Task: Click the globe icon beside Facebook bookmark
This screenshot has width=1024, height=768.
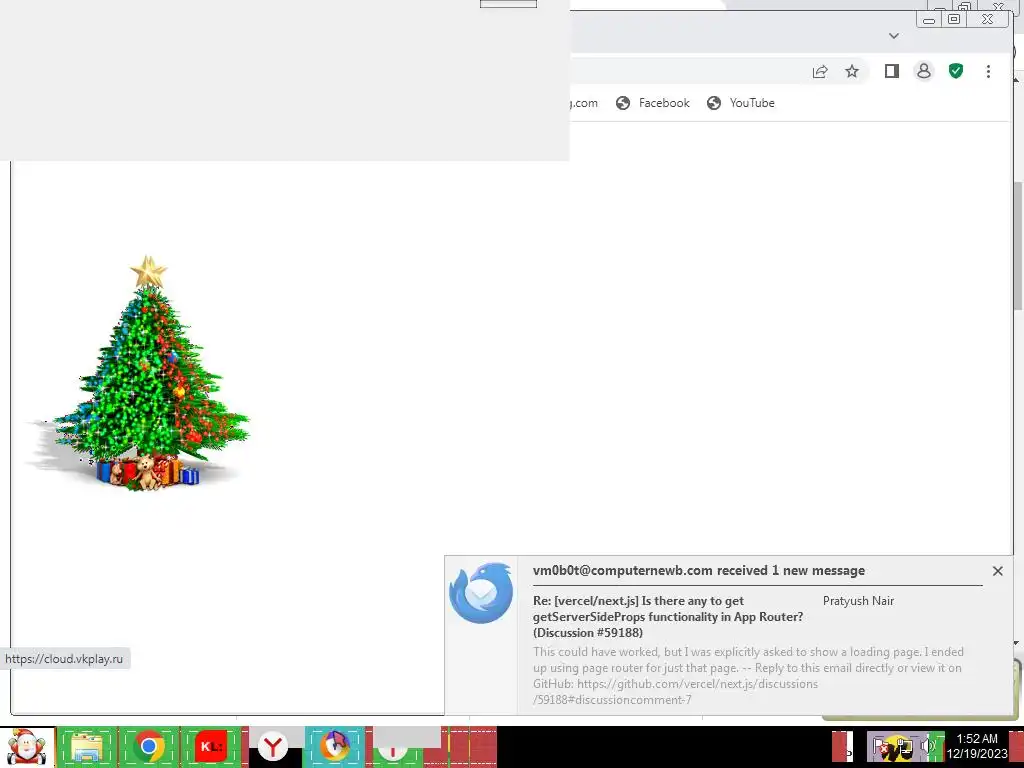Action: (x=623, y=103)
